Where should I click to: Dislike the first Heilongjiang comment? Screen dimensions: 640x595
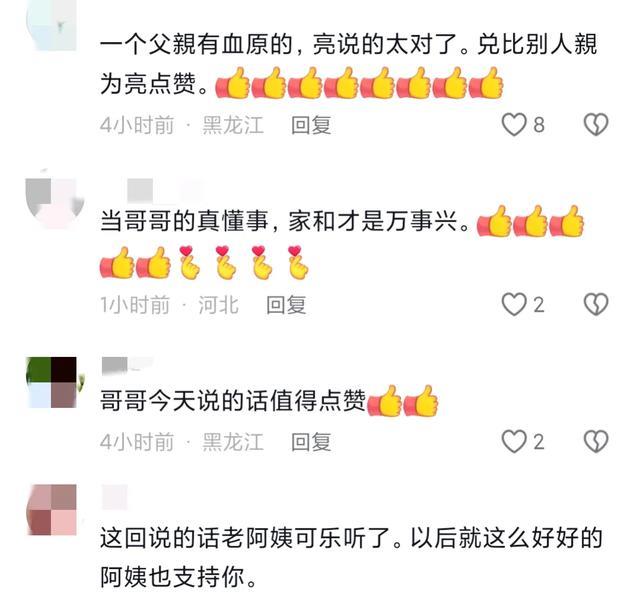596,124
